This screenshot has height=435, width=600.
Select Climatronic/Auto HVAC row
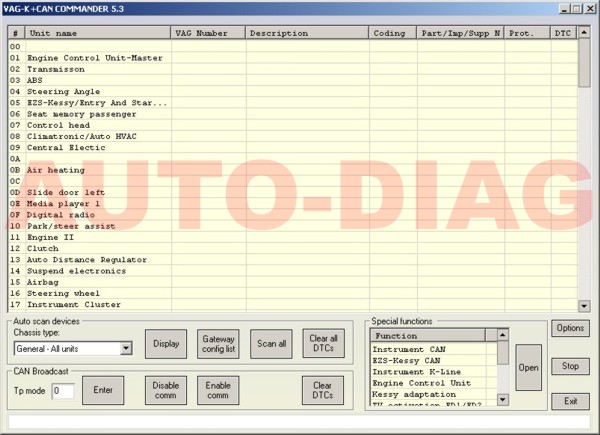(x=293, y=136)
